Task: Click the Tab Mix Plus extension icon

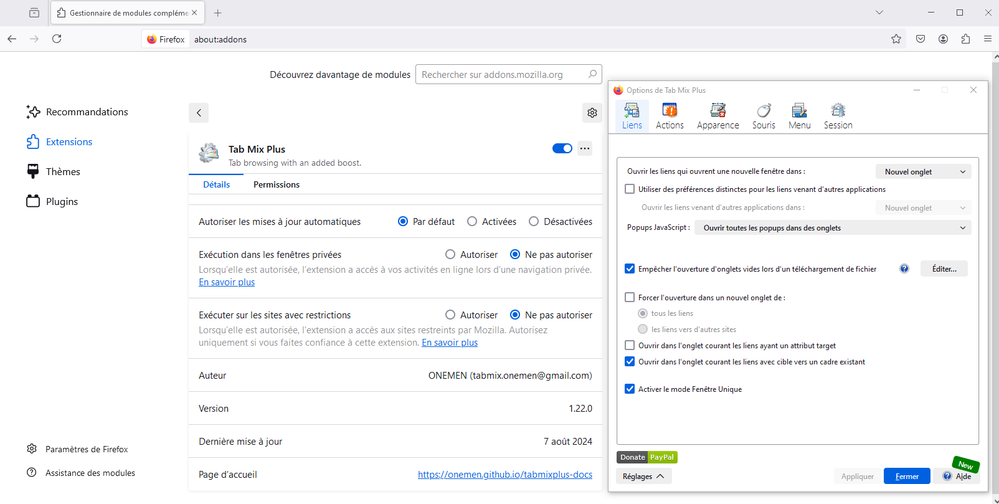Action: point(209,154)
